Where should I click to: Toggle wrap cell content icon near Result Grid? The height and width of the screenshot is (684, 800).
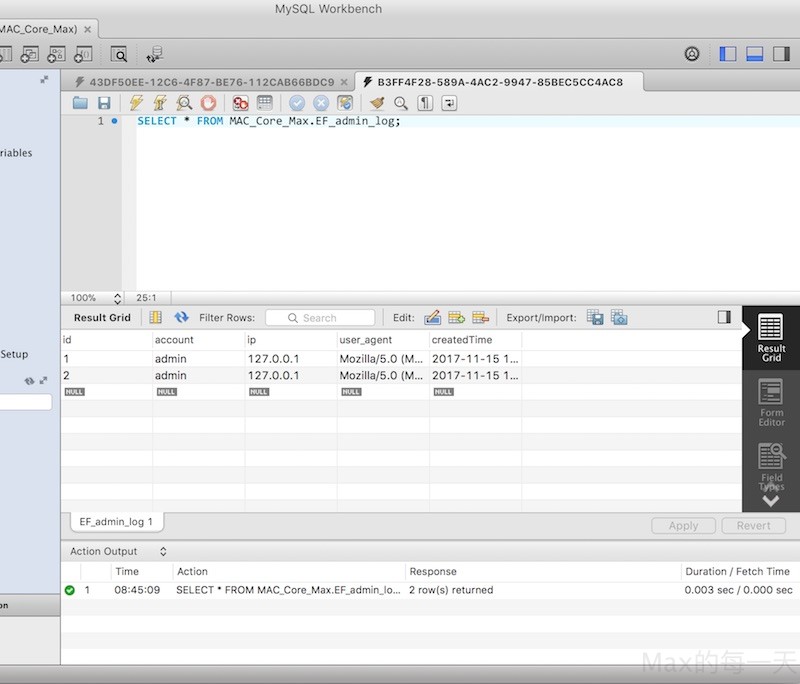tap(156, 317)
